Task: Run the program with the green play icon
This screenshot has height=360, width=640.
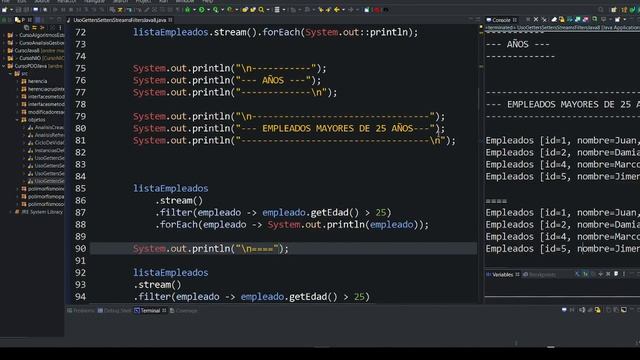Action: [201, 10]
